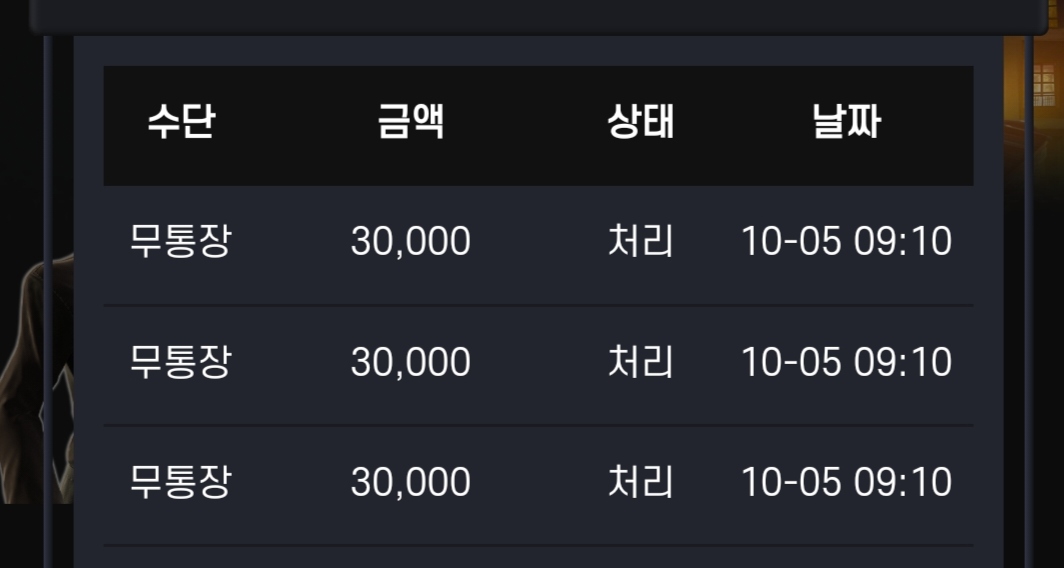The image size is (1064, 568).
Task: Select the 상태 column header
Action: coord(641,123)
